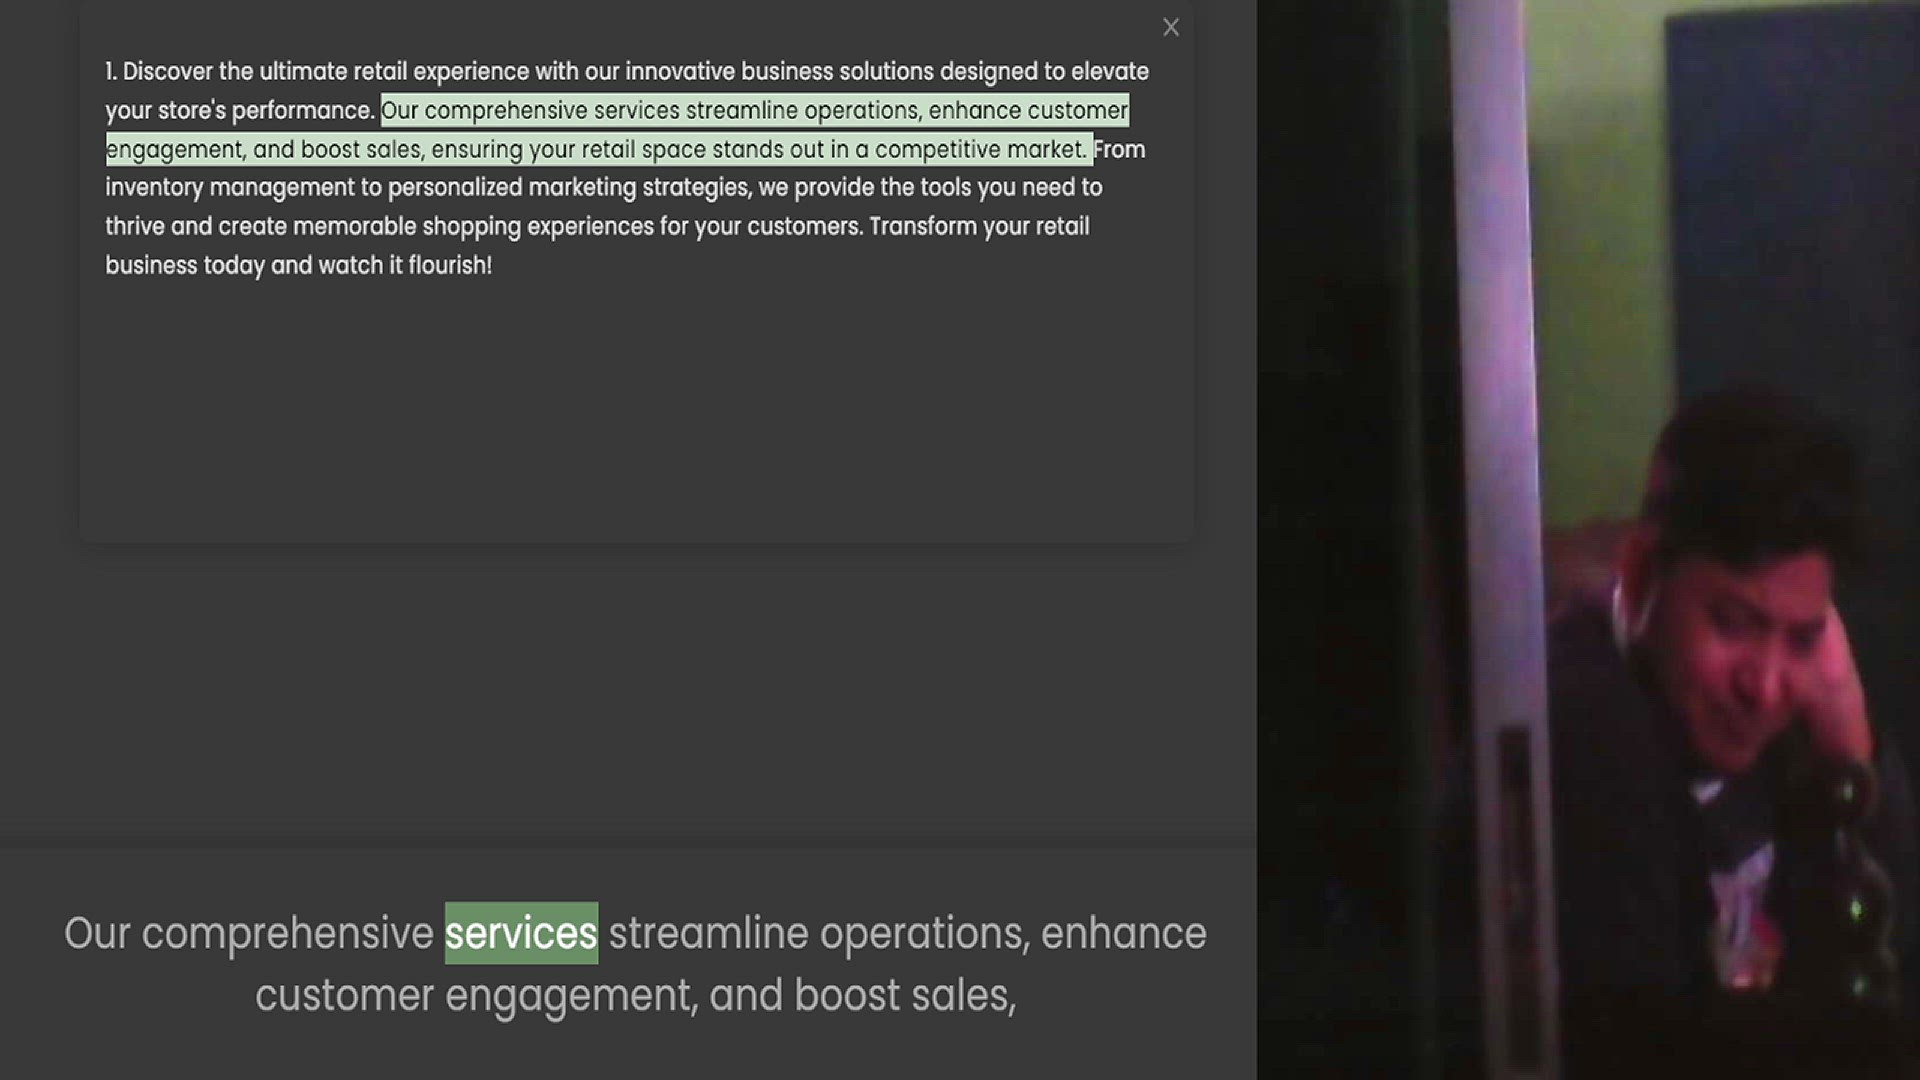Screen dimensions: 1920x1080
Task: Click the number '1.' starting the paragraph
Action: click(111, 71)
